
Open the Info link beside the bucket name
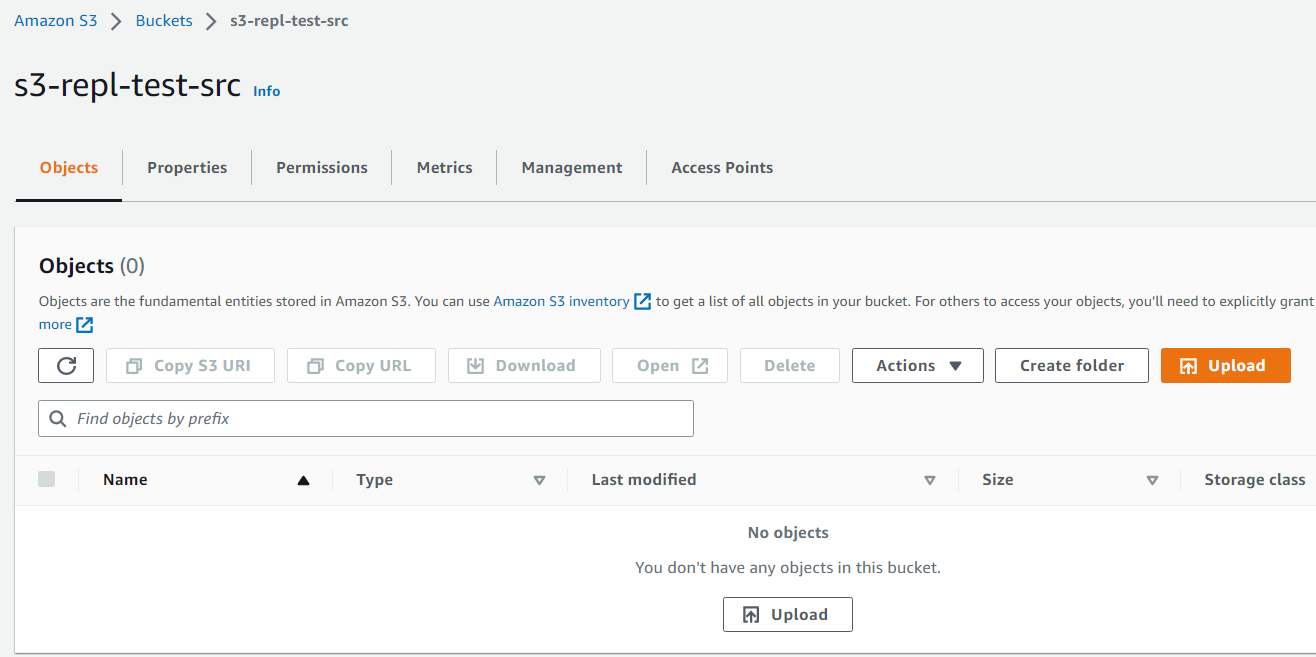click(x=266, y=91)
